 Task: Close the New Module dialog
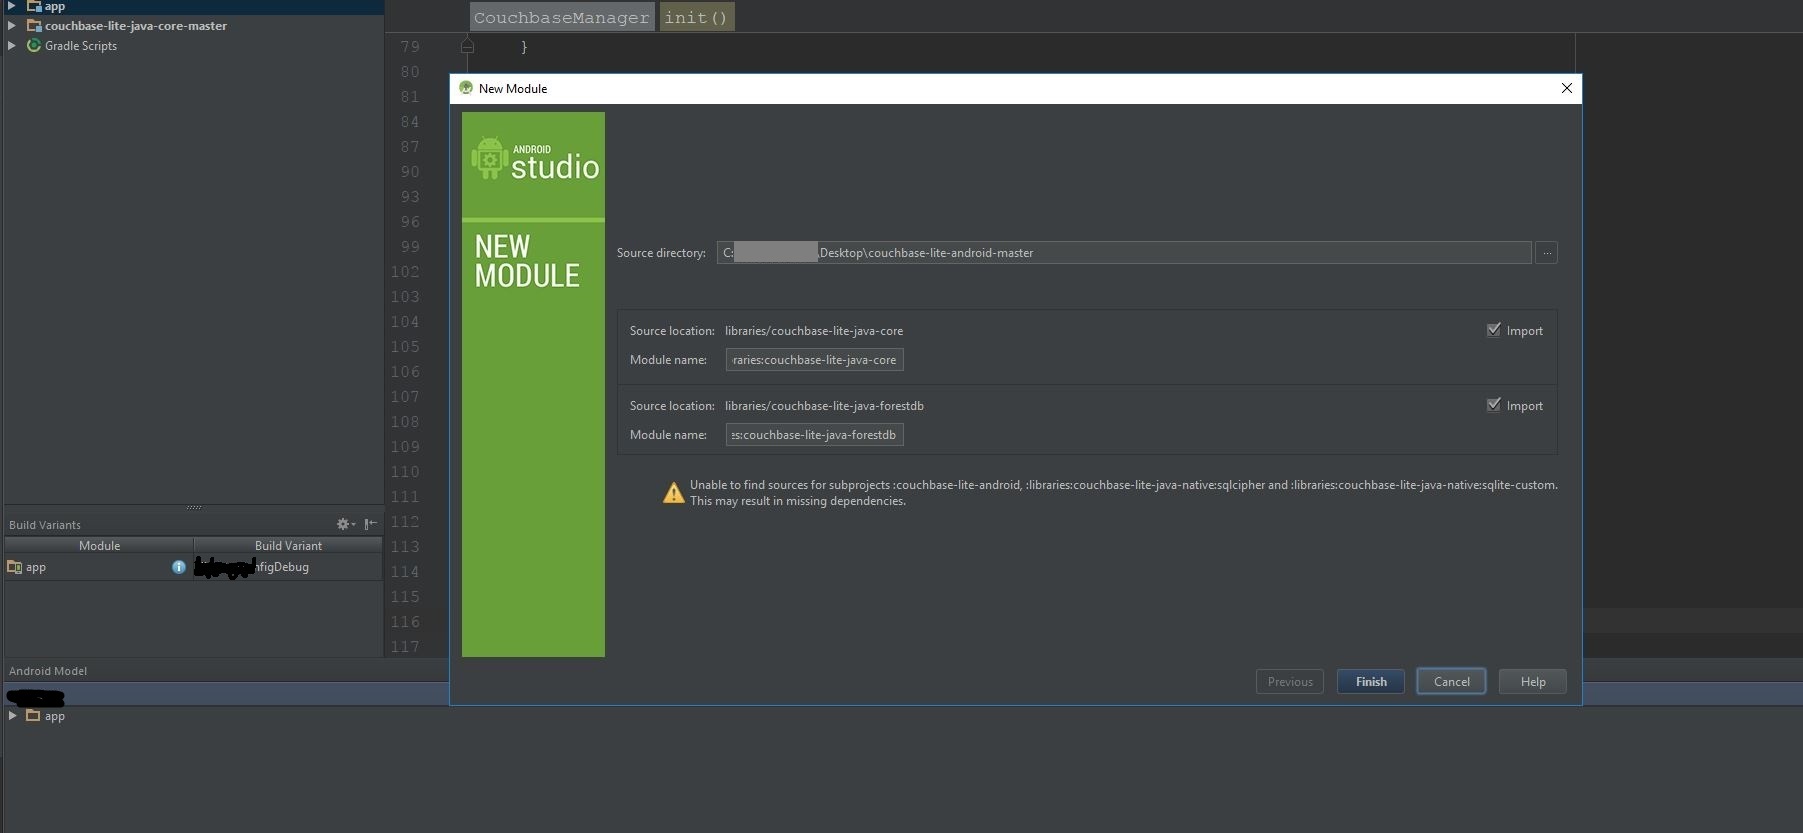pyautogui.click(x=1567, y=88)
